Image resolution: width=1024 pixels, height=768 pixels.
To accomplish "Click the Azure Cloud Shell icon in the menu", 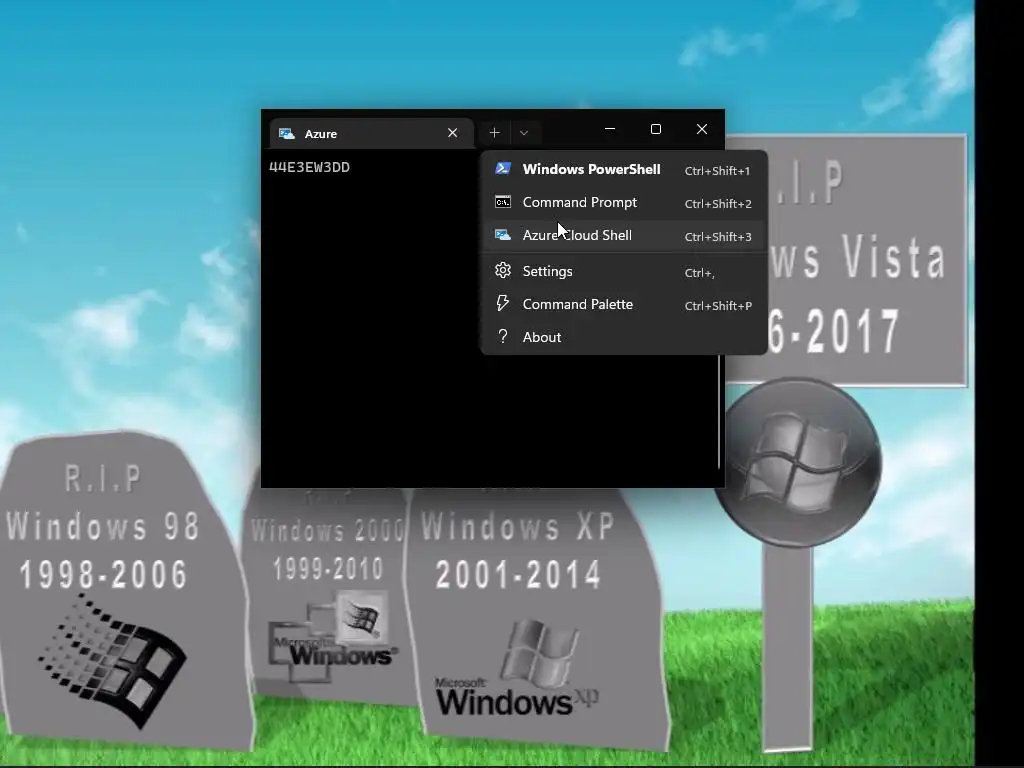I will pos(503,235).
